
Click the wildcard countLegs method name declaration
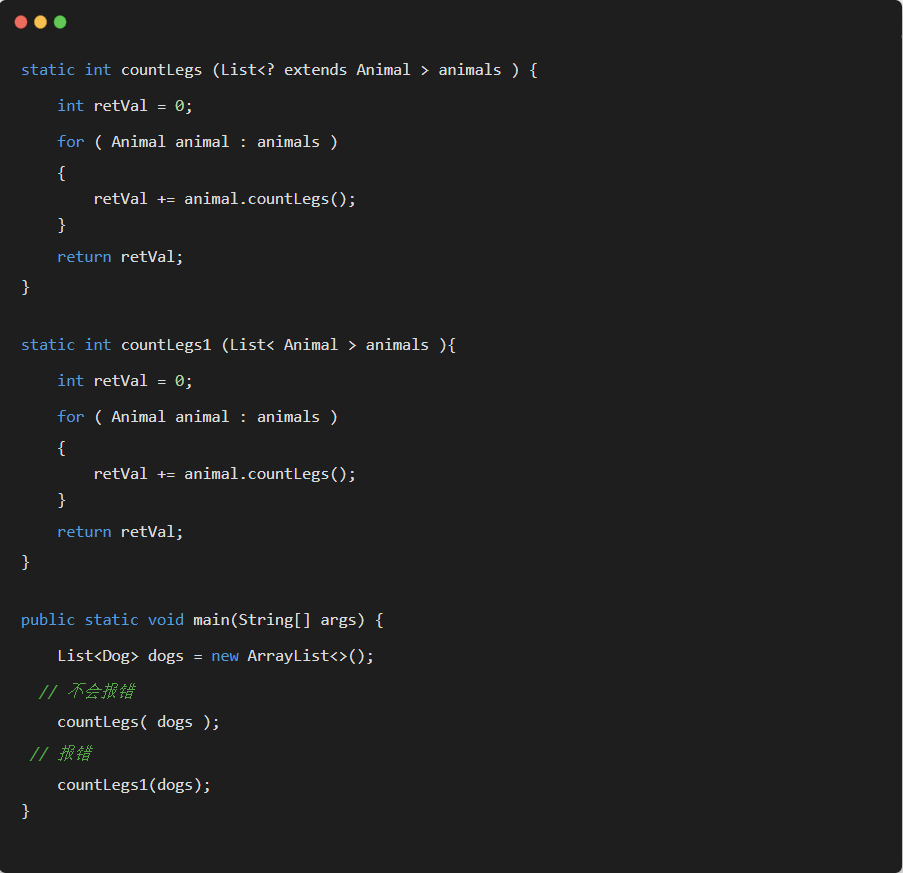click(161, 70)
